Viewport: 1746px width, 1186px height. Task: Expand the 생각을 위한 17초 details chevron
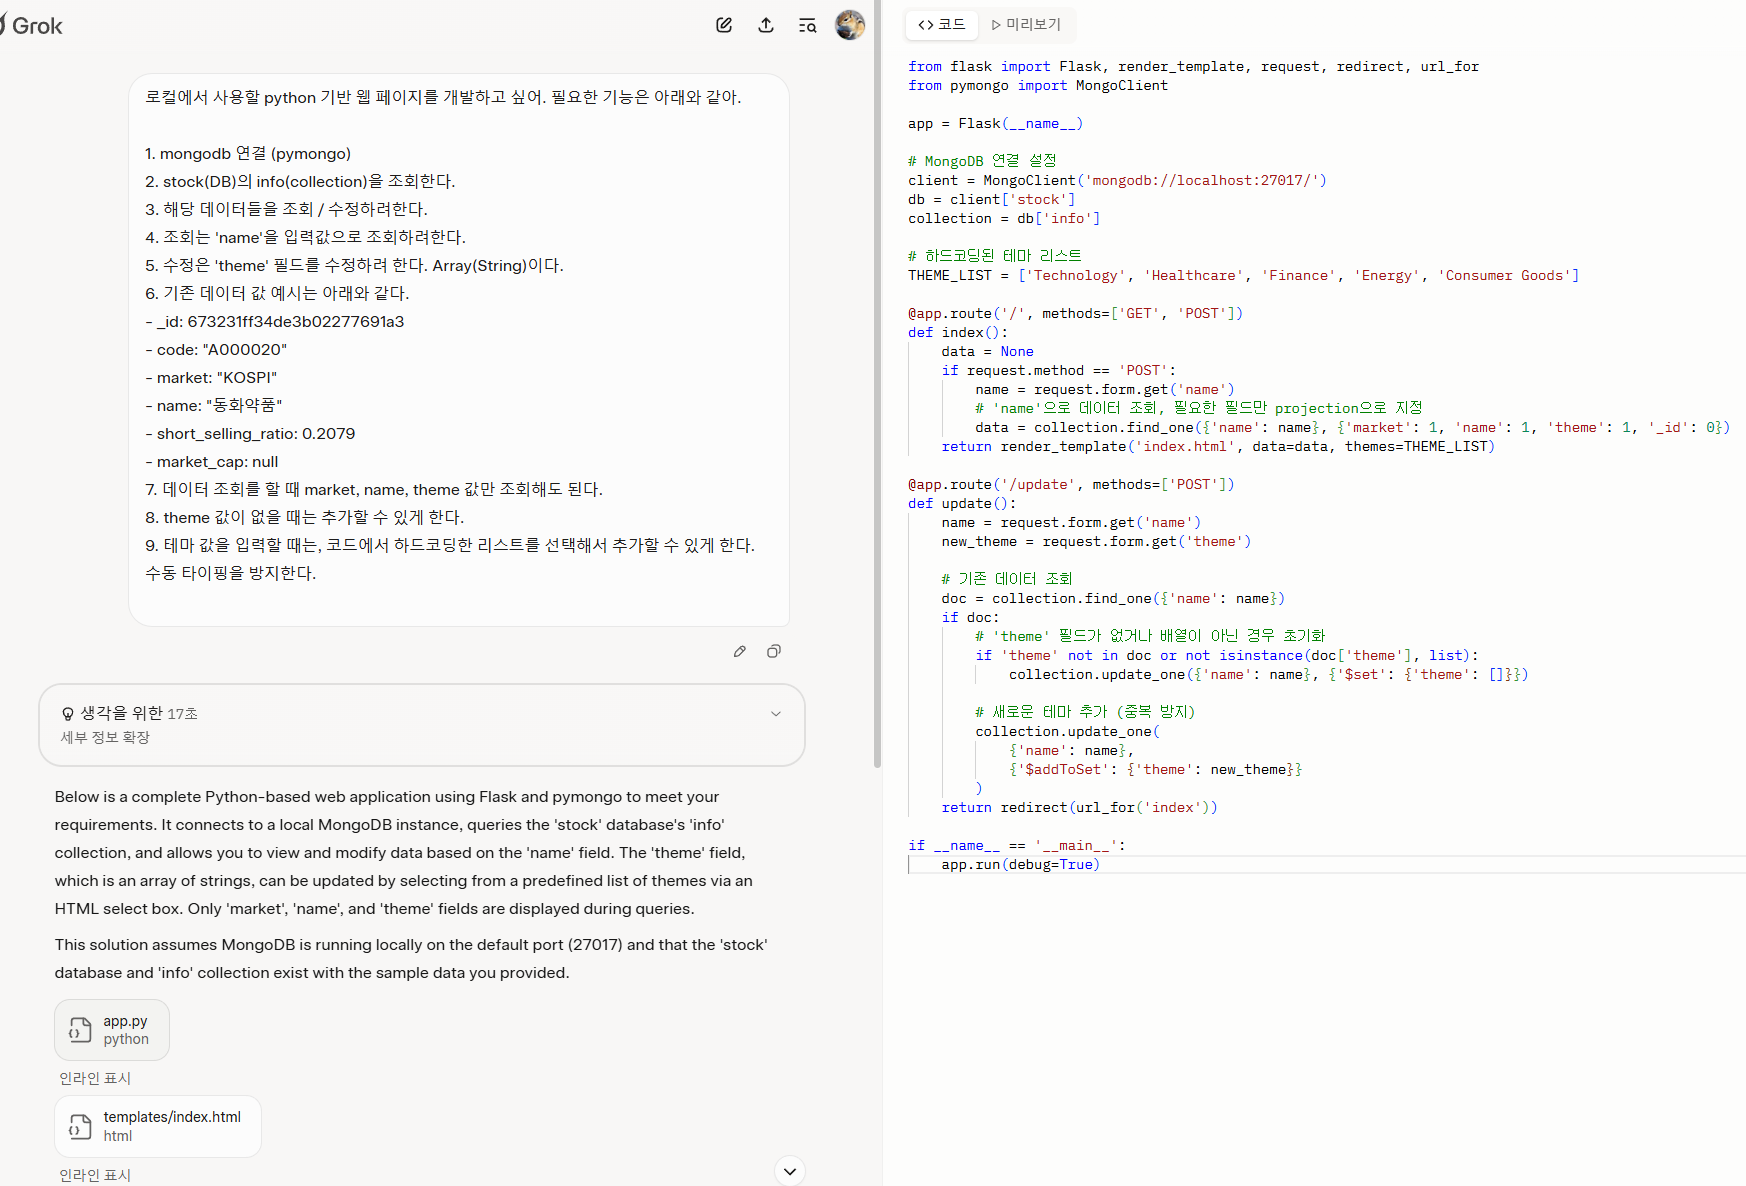click(x=776, y=714)
